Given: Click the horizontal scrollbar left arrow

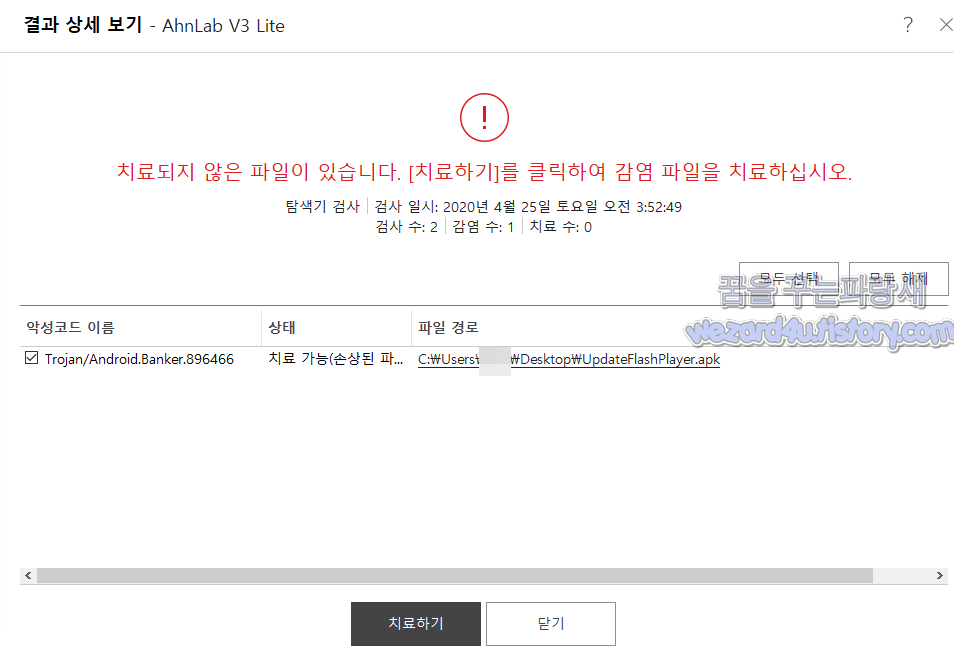Looking at the screenshot, I should point(28,575).
